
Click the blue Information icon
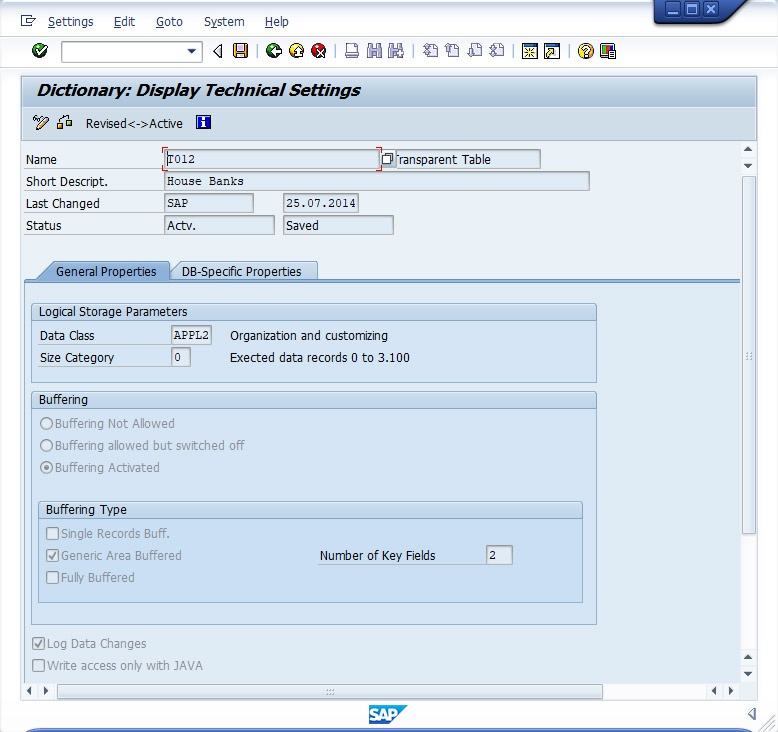point(203,122)
